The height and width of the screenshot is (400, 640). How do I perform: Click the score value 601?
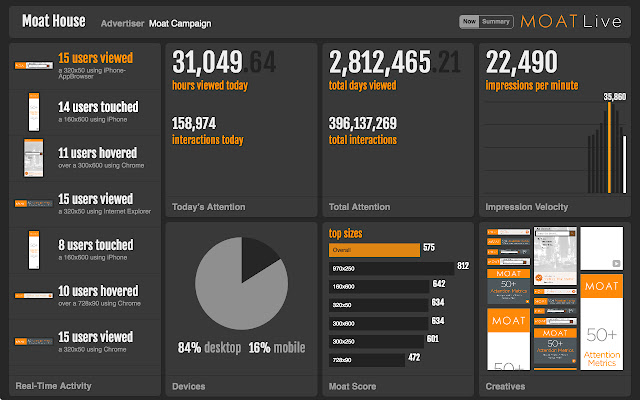433,339
